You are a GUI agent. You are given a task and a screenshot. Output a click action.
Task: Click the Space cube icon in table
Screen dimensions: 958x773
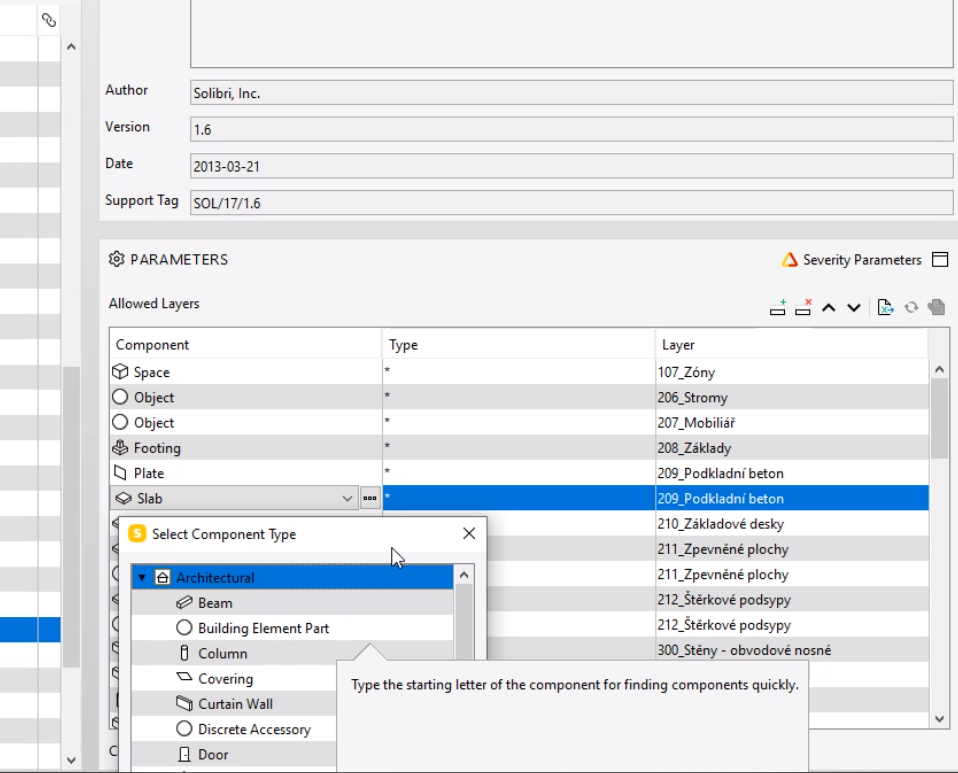[120, 372]
